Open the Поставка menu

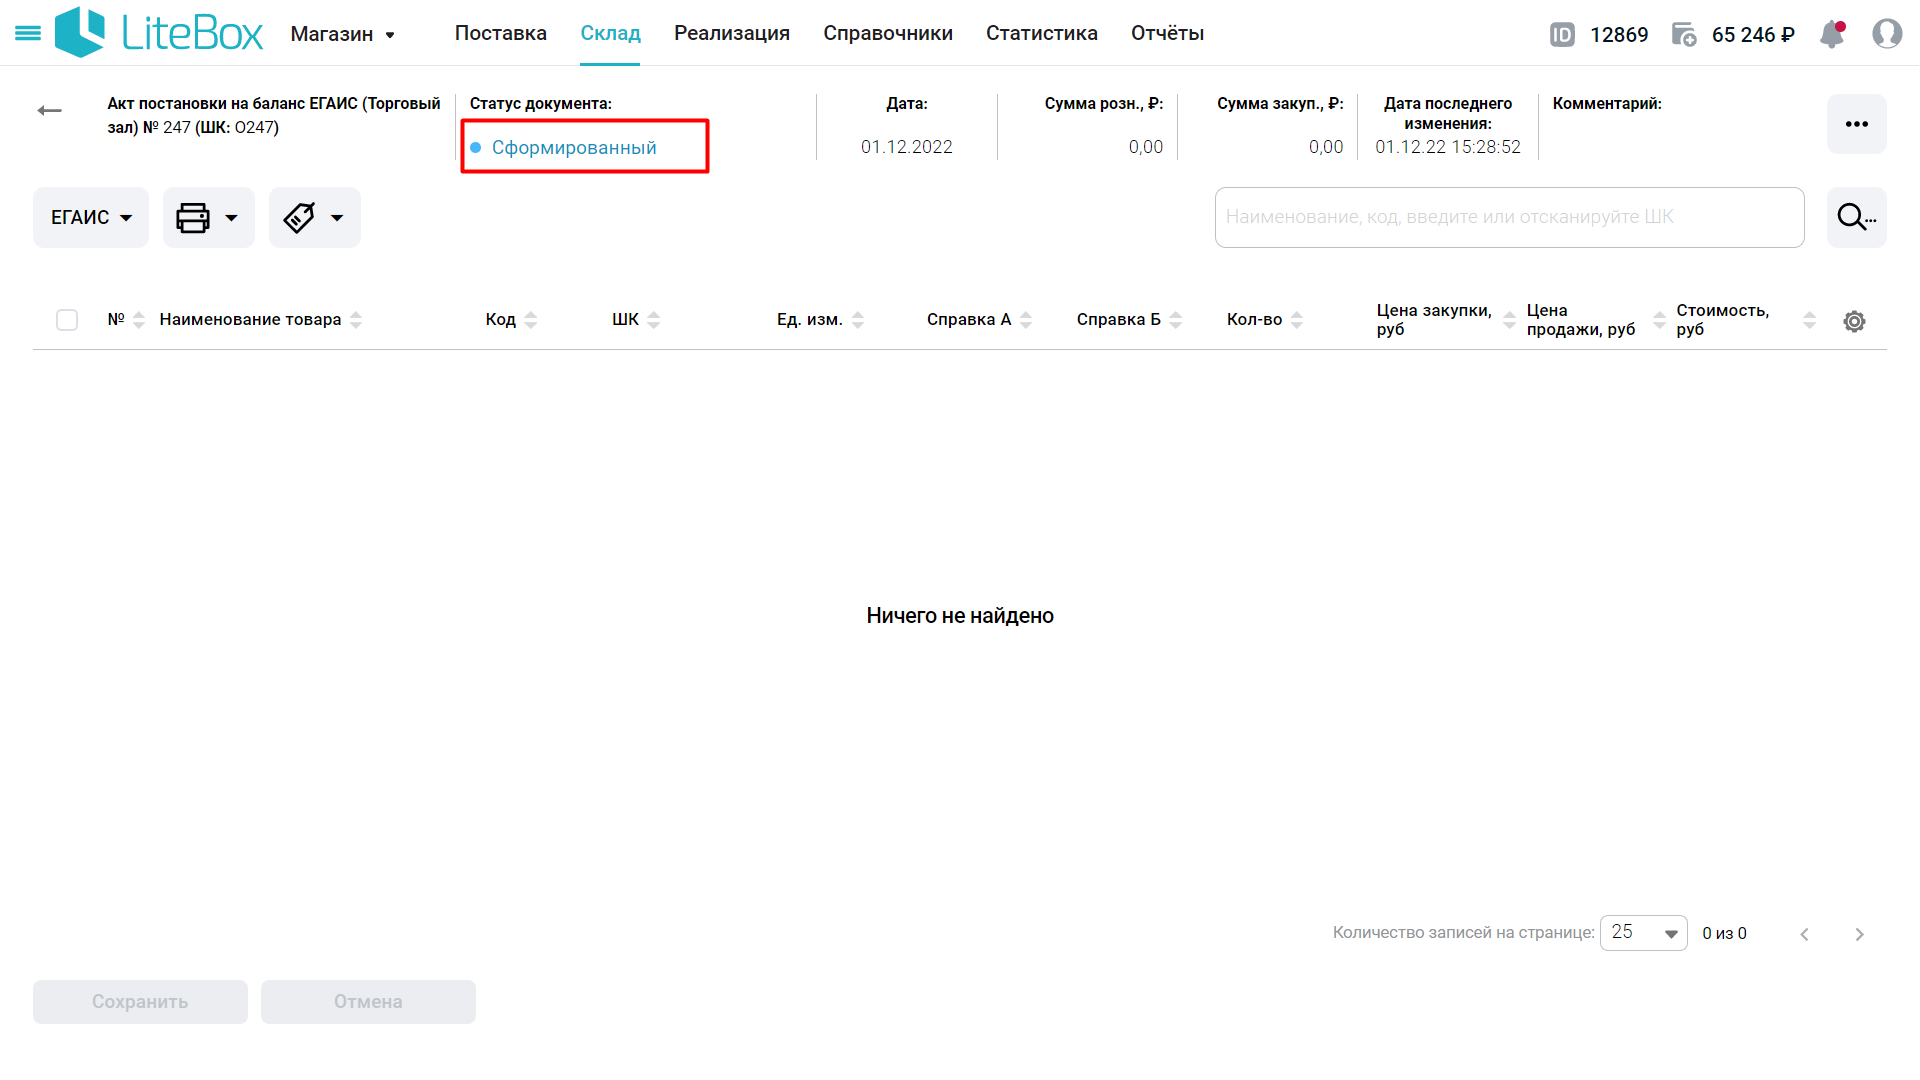tap(500, 33)
